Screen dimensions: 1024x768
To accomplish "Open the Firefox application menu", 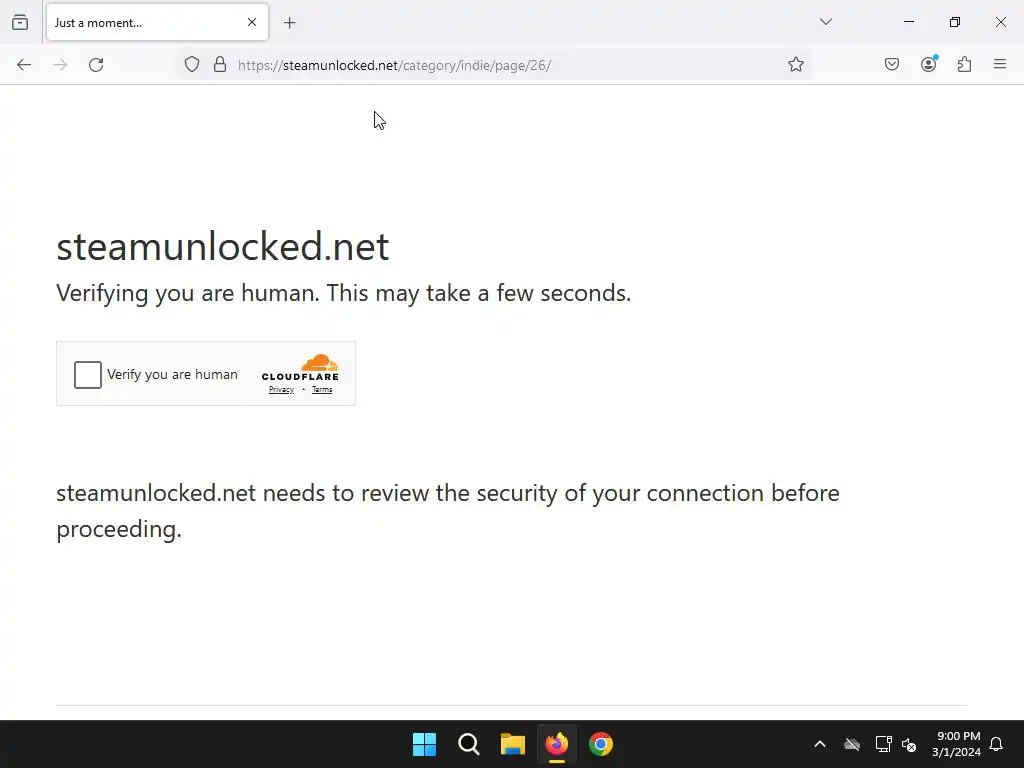I will [1000, 65].
